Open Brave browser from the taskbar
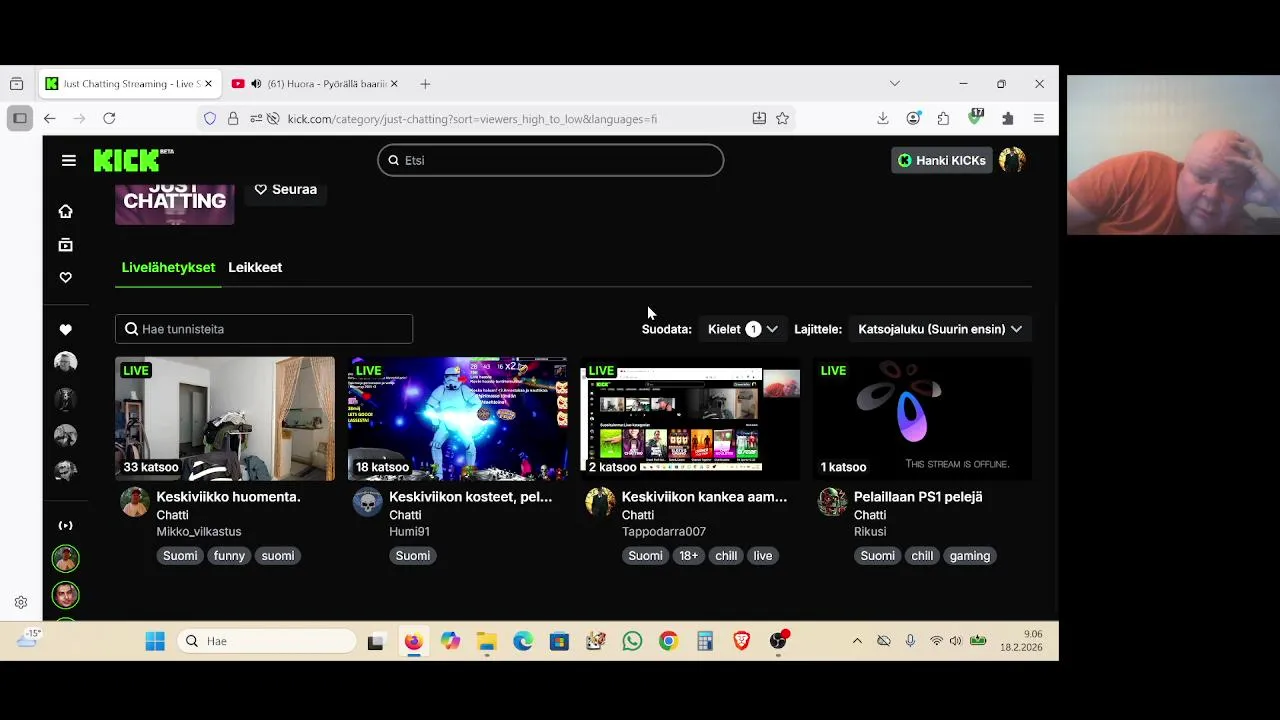 (742, 641)
